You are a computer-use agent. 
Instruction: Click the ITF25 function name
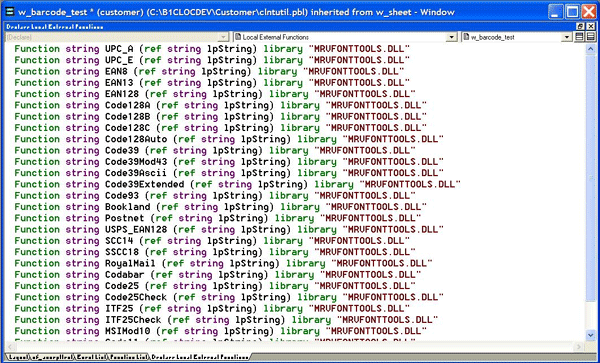119,309
